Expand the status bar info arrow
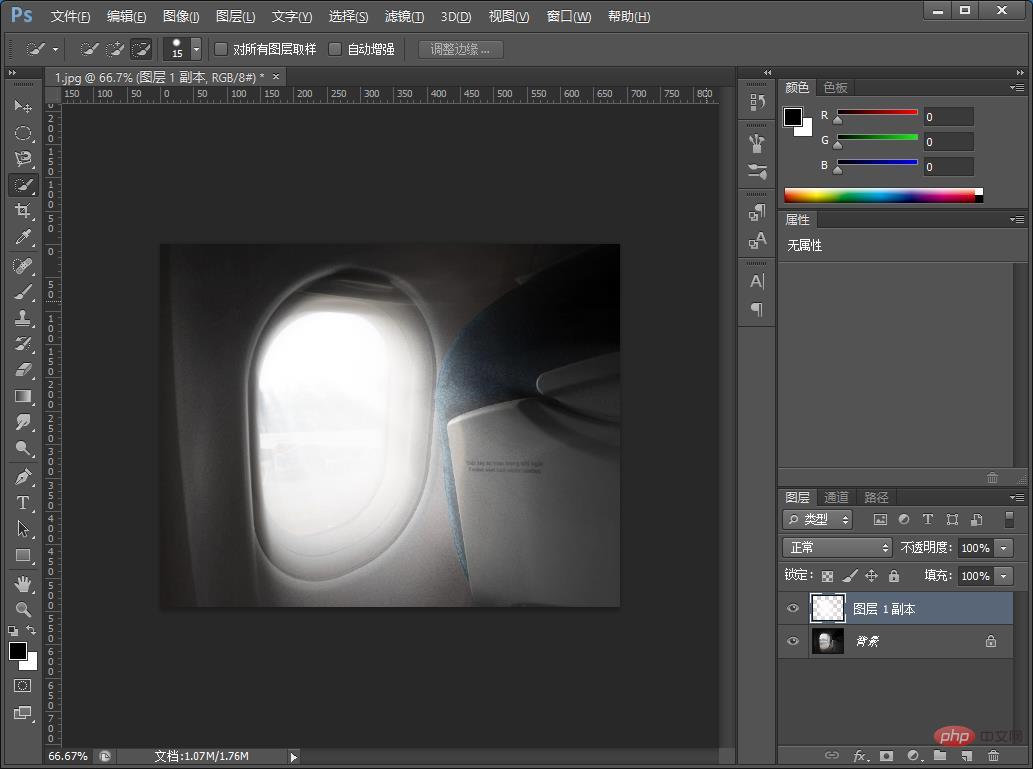 294,756
